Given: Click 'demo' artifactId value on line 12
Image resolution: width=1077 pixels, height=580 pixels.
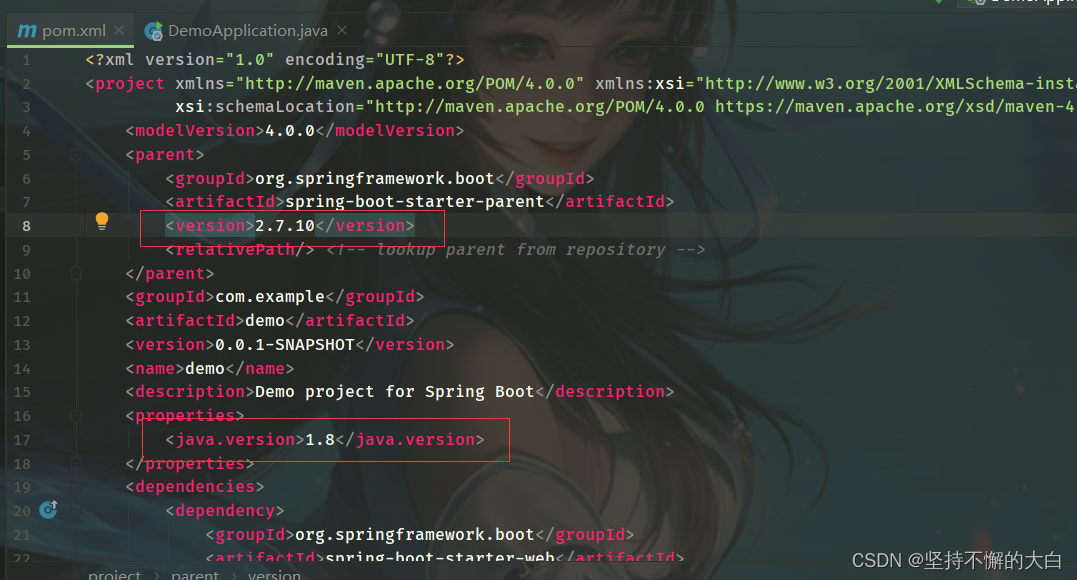Looking at the screenshot, I should tap(264, 321).
